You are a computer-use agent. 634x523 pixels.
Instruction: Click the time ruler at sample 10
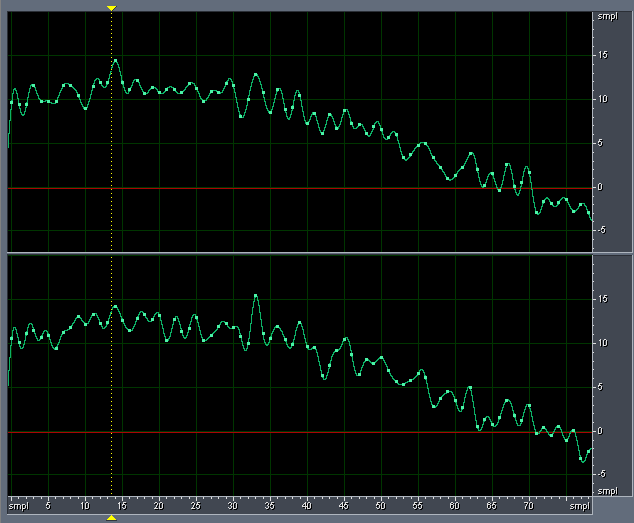coord(85,506)
